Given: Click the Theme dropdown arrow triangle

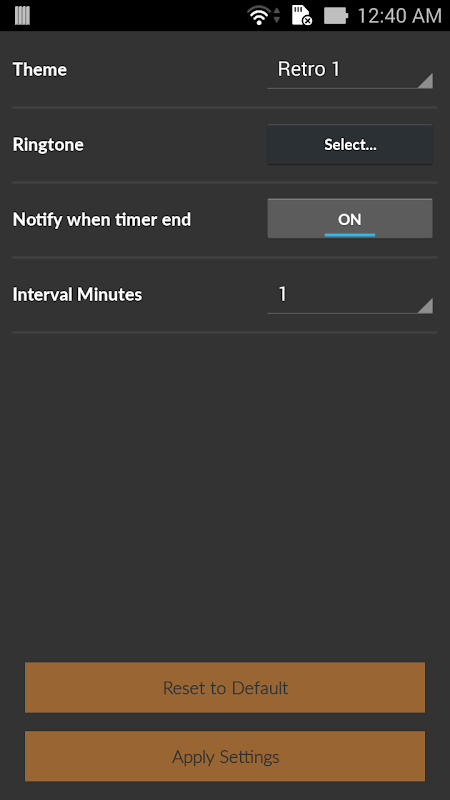Looking at the screenshot, I should (x=426, y=81).
